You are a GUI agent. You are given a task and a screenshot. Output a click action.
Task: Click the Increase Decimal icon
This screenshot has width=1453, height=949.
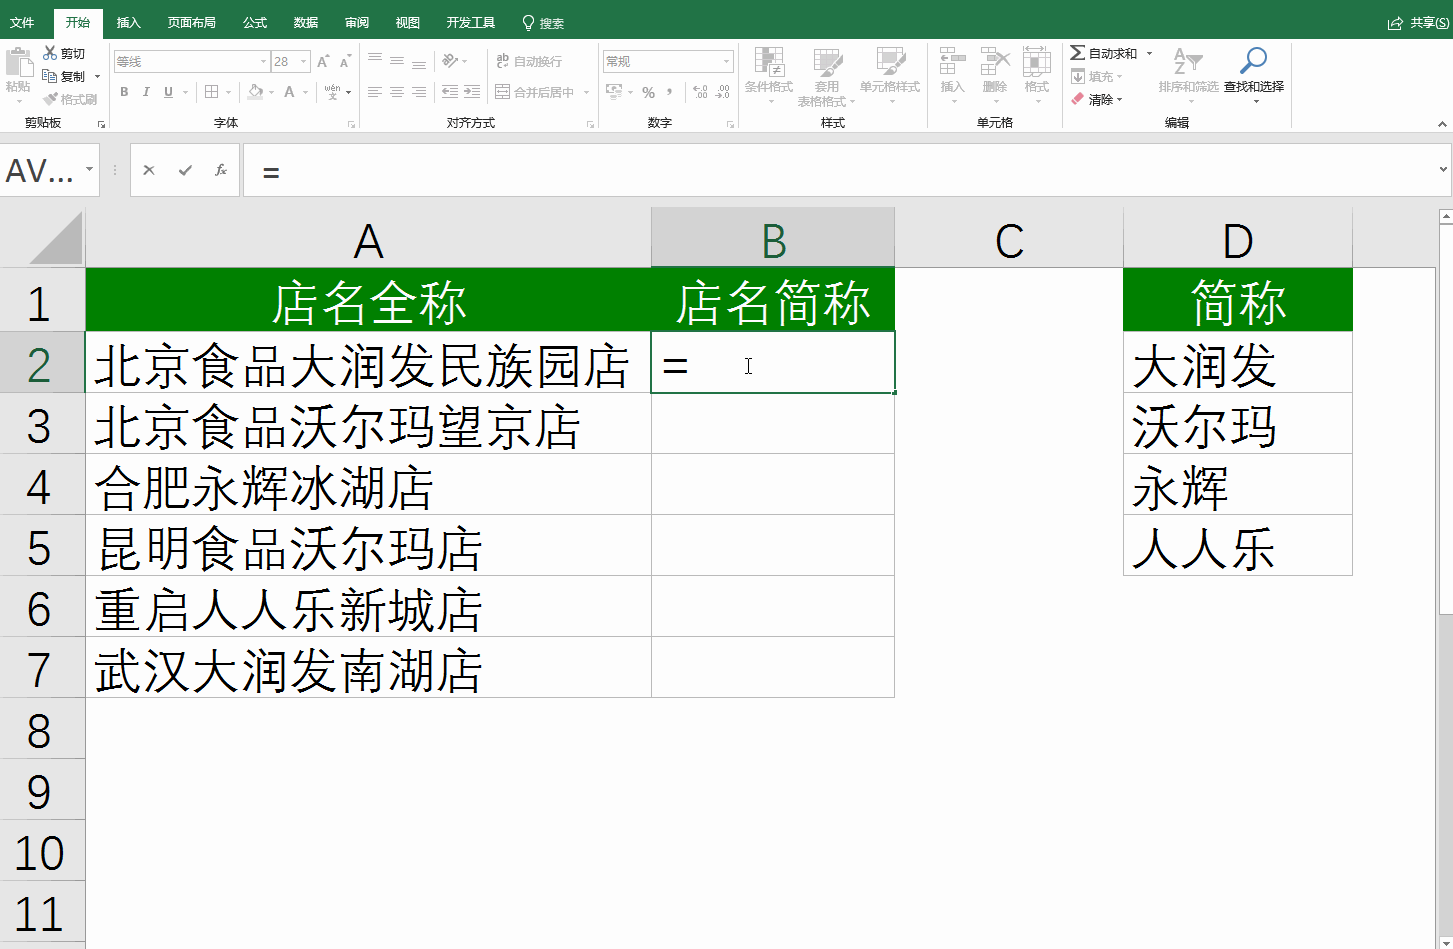click(x=700, y=92)
